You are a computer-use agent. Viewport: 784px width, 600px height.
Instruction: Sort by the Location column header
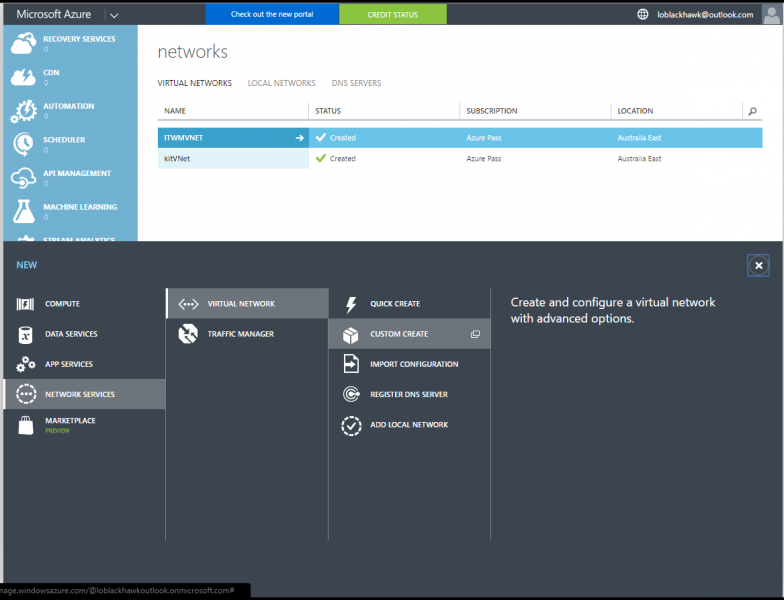tap(676, 111)
